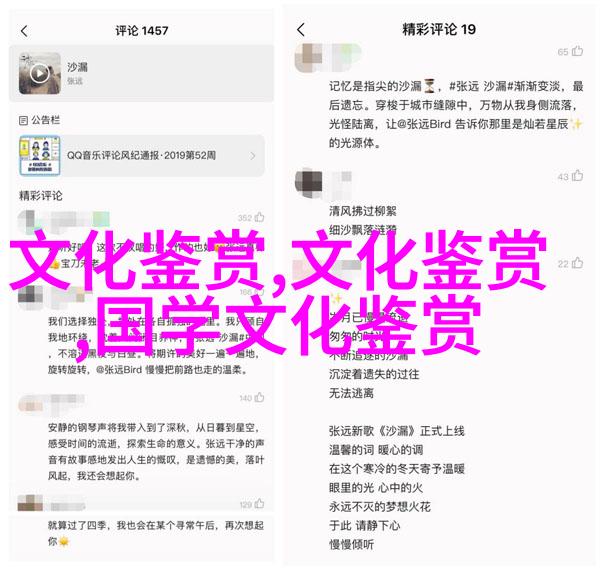The image size is (600, 570).
Task: Click the announcement banner thumbnail image
Action: coord(40,155)
